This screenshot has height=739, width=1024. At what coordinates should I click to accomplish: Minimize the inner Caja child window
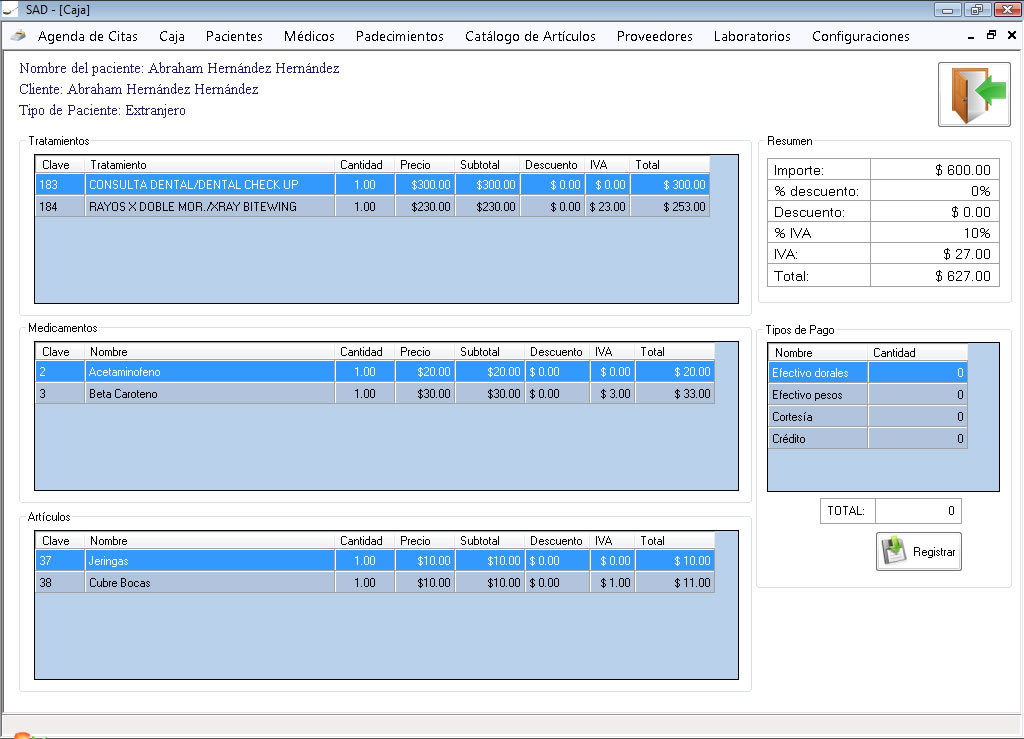tap(971, 36)
